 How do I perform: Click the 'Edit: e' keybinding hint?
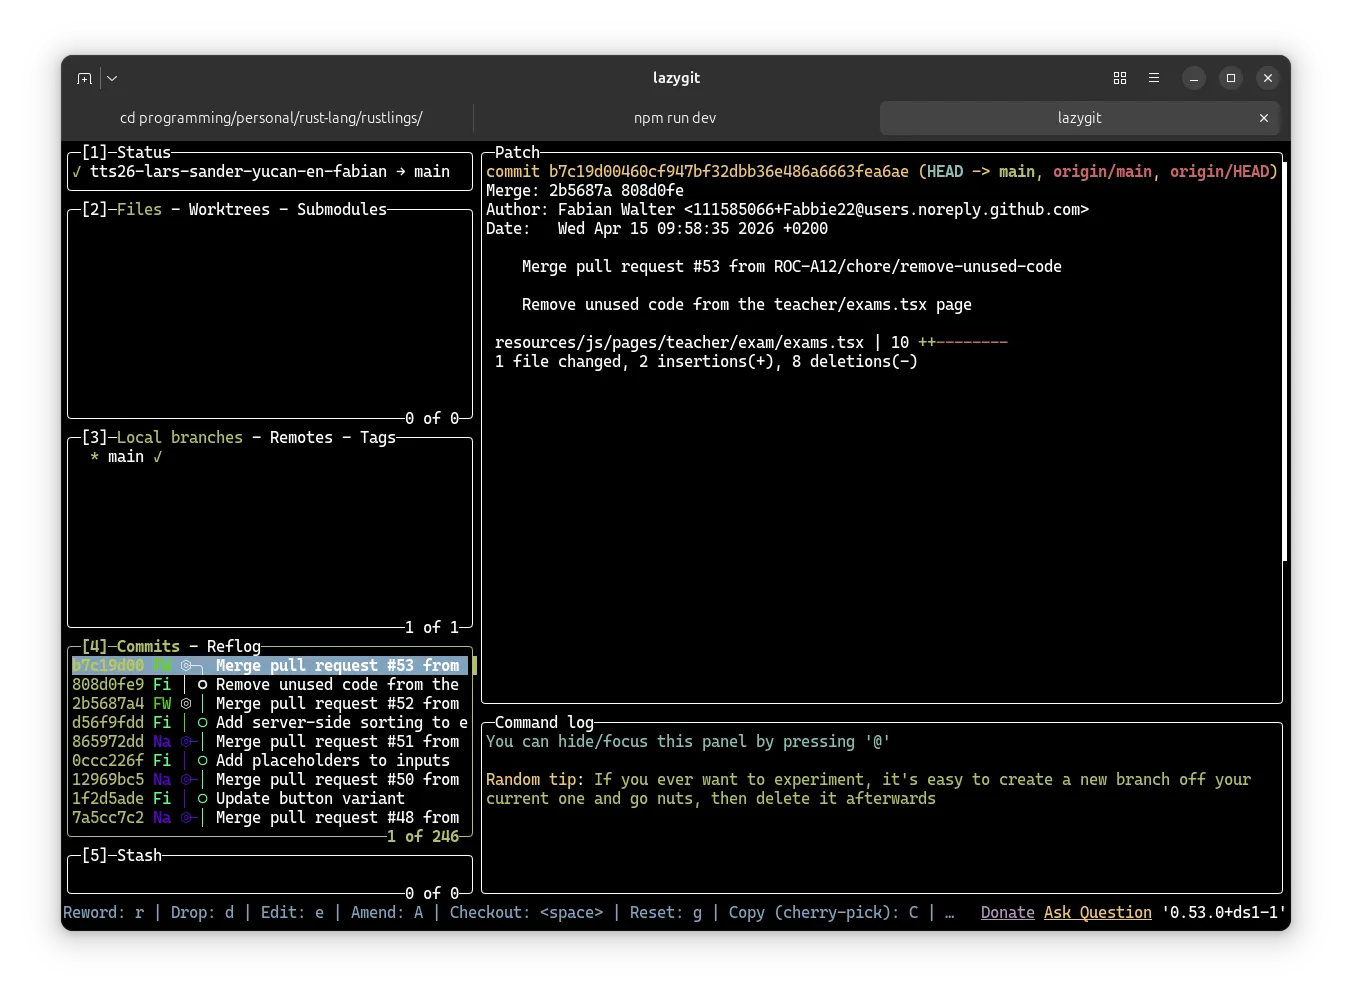pyautogui.click(x=292, y=913)
